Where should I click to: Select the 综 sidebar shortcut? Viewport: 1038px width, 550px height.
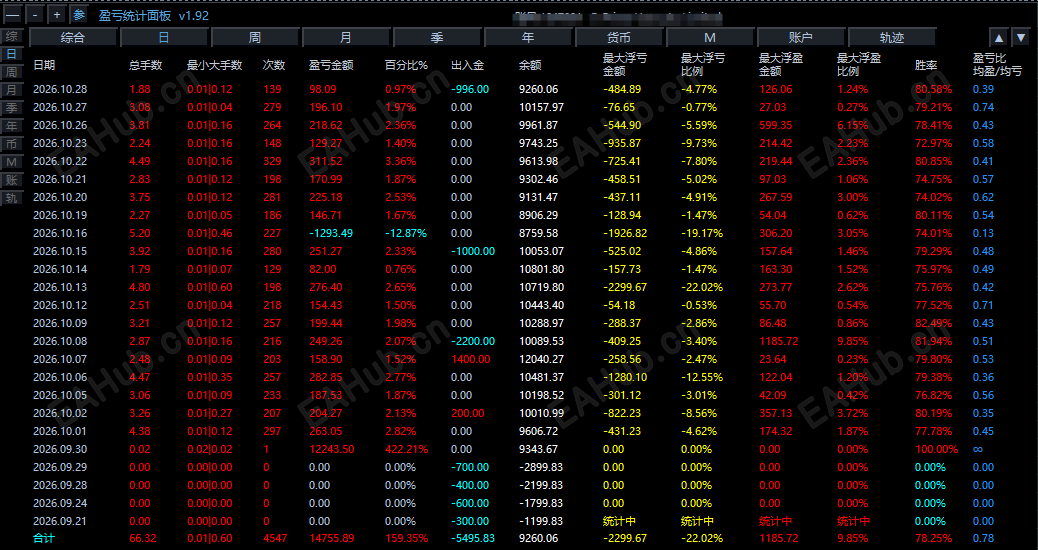(x=12, y=36)
